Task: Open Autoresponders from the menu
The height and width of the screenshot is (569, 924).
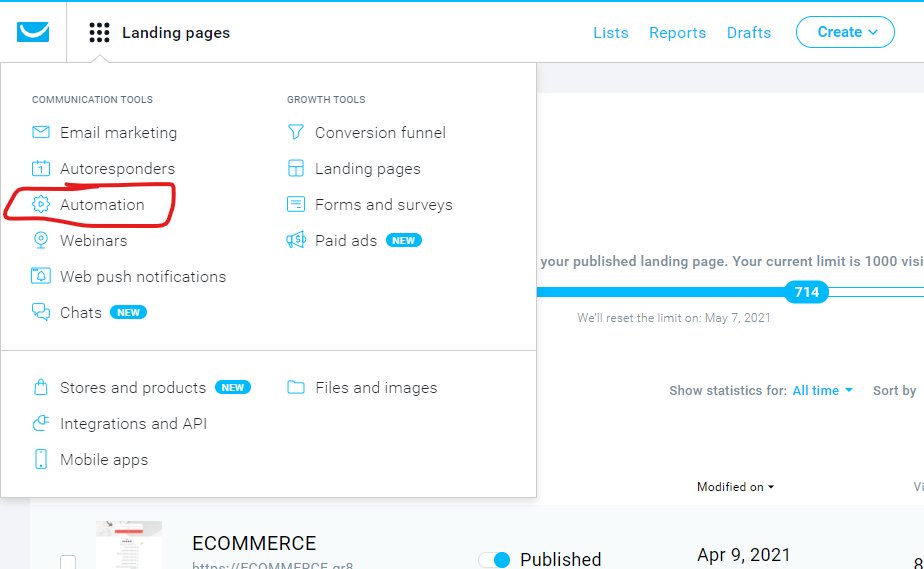Action: [x=117, y=168]
